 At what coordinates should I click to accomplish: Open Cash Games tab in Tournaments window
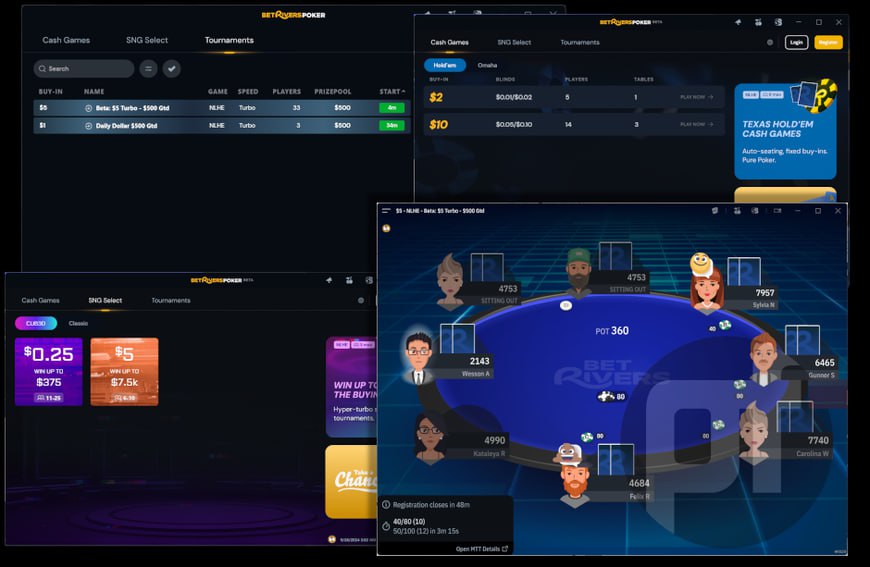66,40
